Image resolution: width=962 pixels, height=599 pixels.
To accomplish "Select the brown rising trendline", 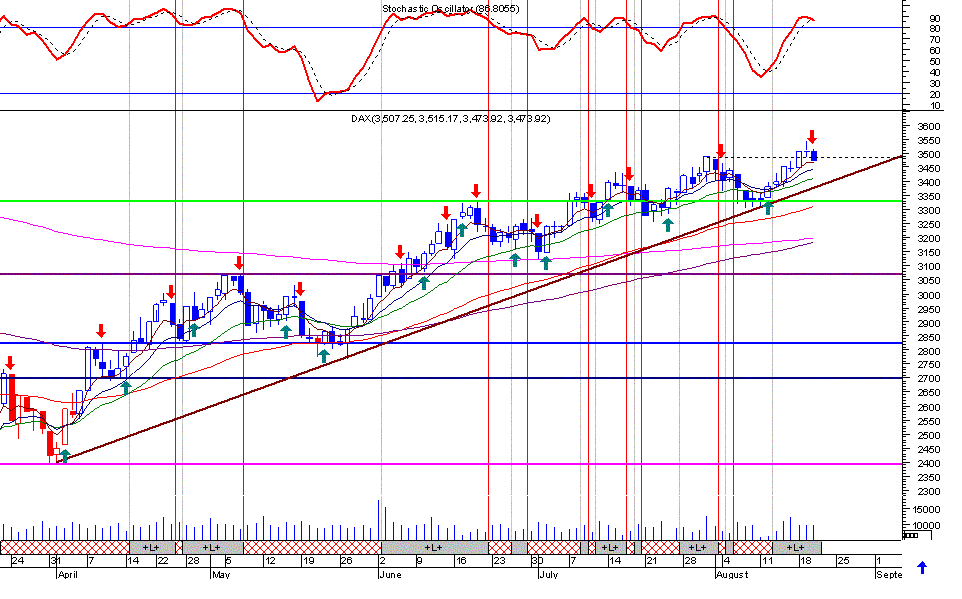I will pos(479,309).
